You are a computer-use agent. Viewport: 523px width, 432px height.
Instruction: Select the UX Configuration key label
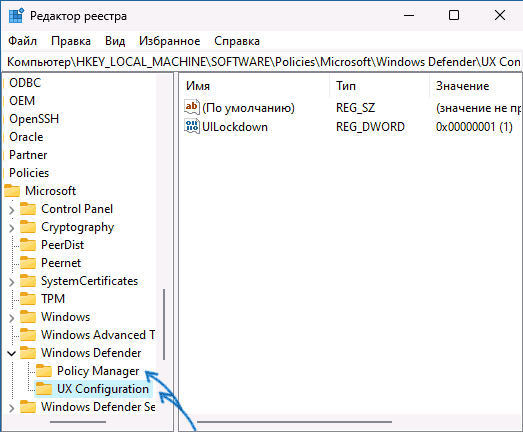tap(103, 389)
